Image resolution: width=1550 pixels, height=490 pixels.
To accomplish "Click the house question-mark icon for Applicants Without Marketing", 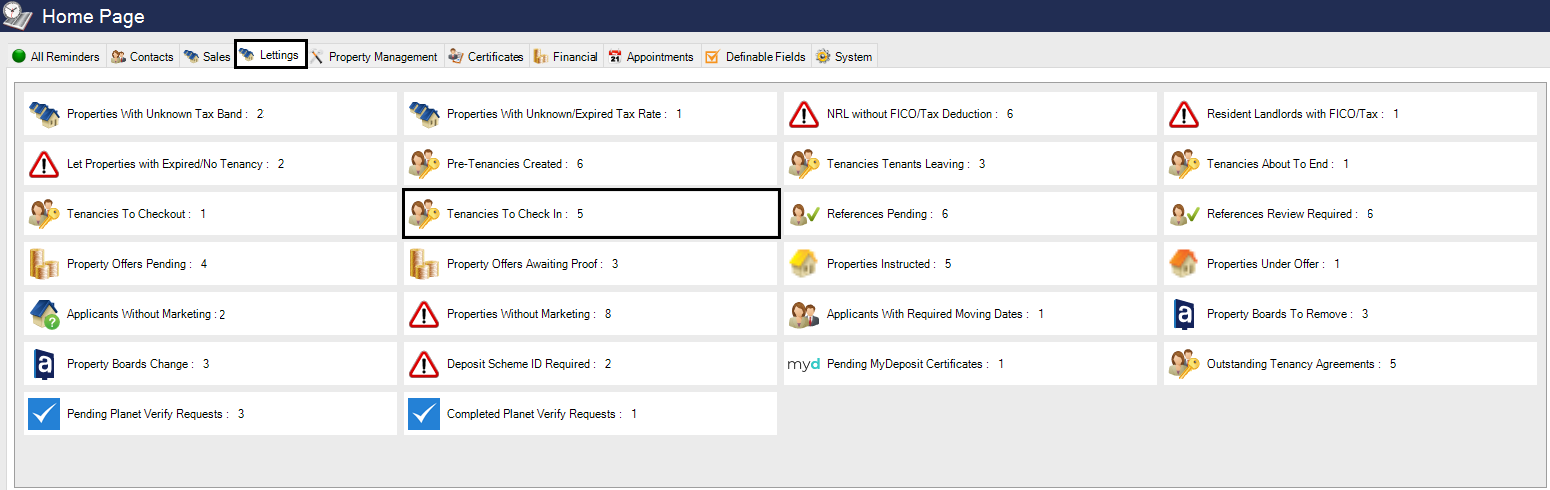I will [x=44, y=314].
